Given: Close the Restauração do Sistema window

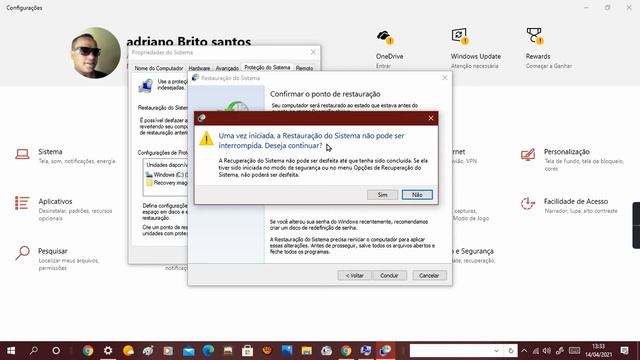Looking at the screenshot, I should [x=444, y=78].
